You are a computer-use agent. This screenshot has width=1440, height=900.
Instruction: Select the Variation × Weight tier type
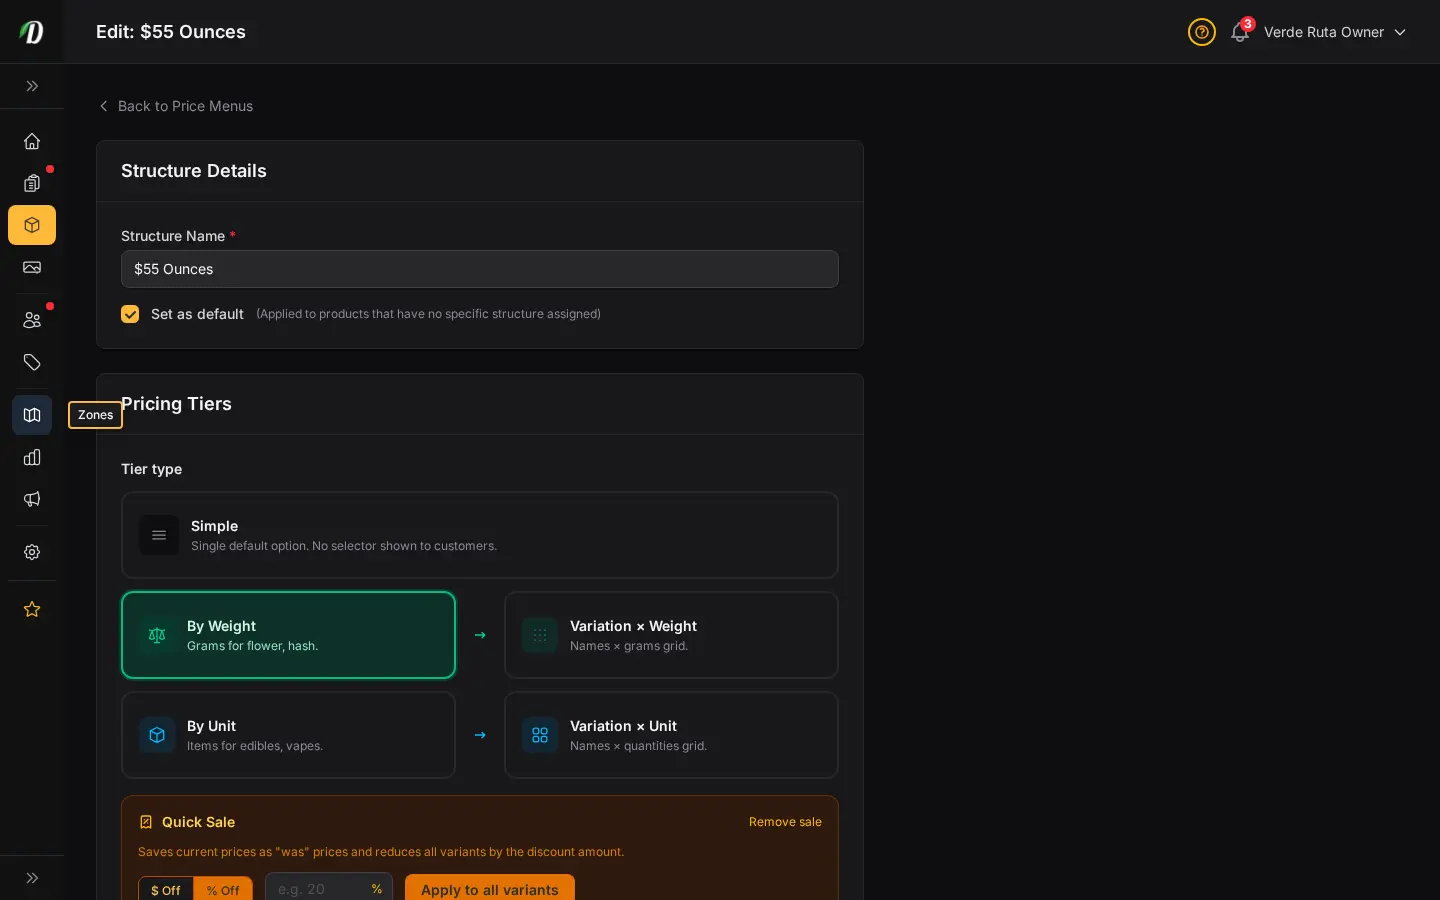click(x=671, y=635)
